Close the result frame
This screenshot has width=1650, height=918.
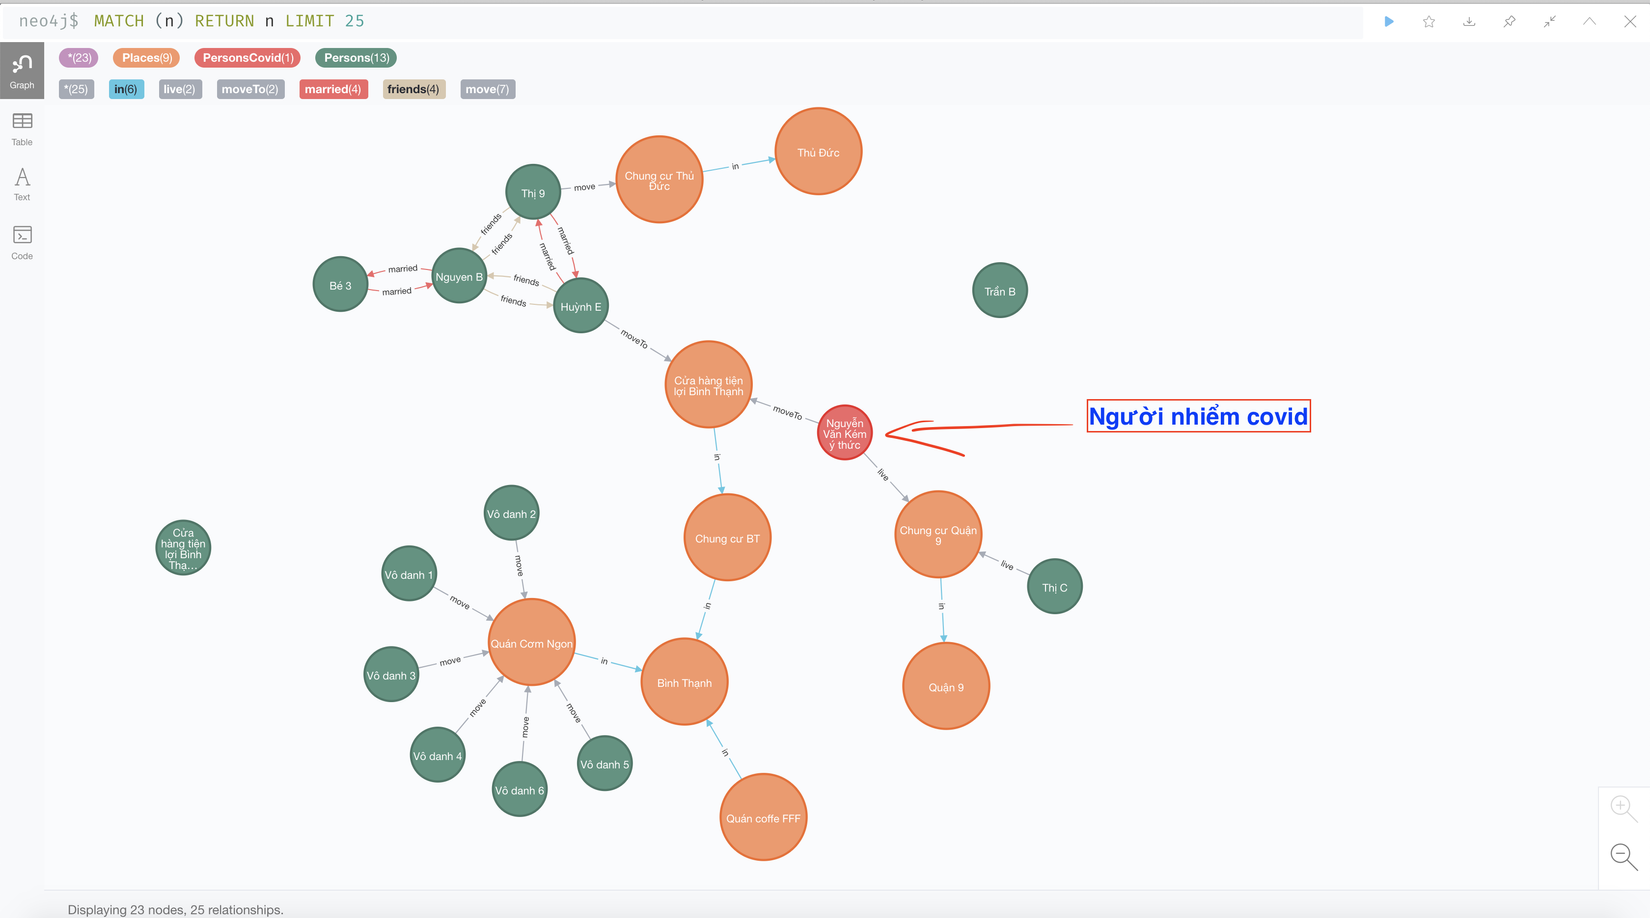click(x=1630, y=21)
